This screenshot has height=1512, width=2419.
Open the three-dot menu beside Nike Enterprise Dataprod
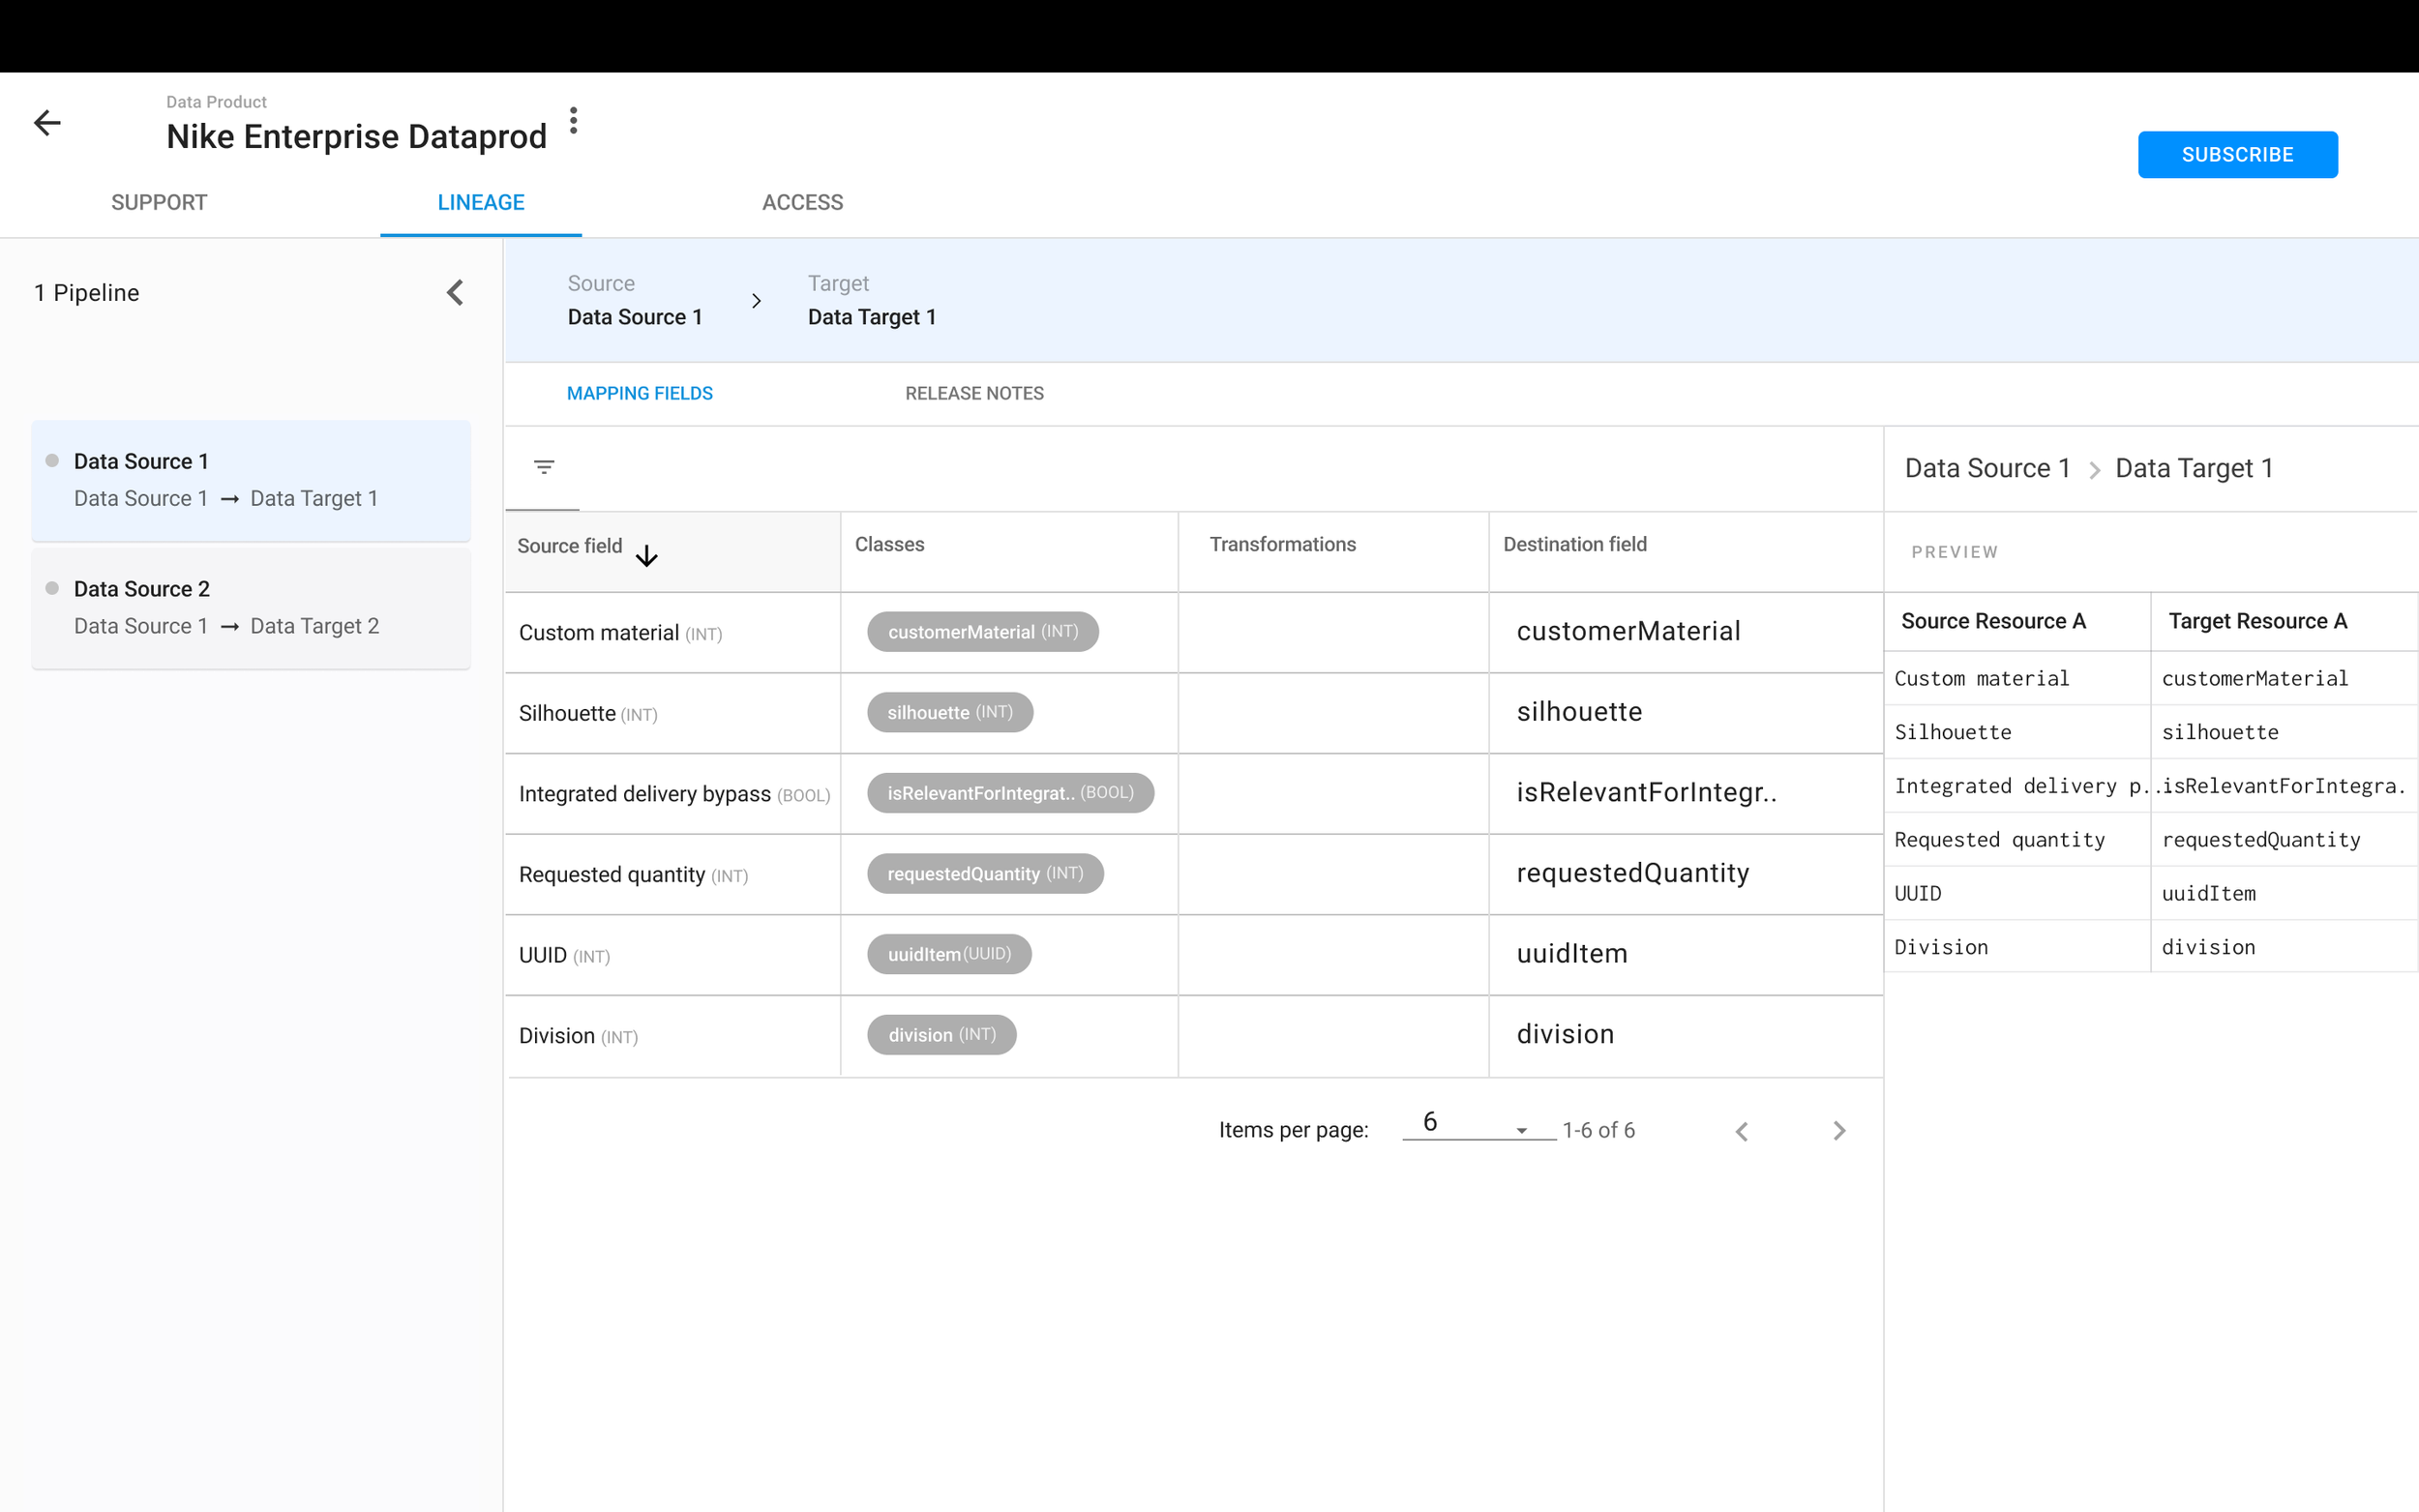tap(573, 120)
